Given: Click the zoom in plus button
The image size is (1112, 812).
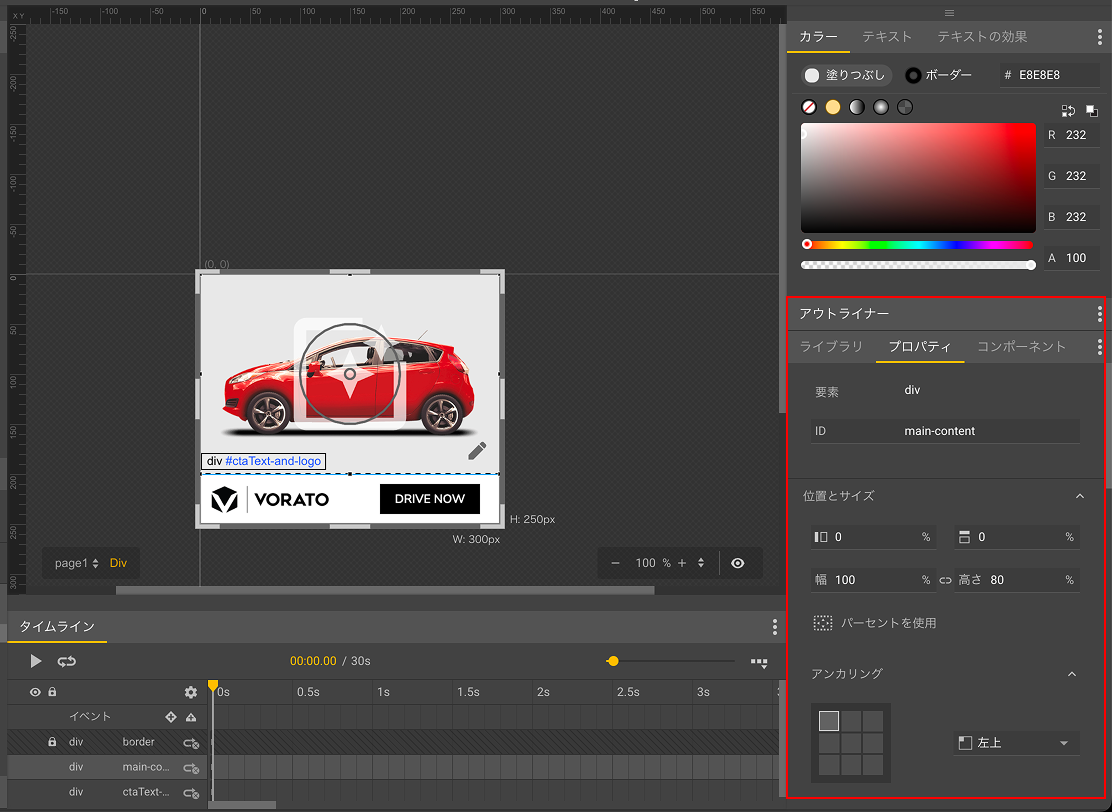Looking at the screenshot, I should [682, 563].
